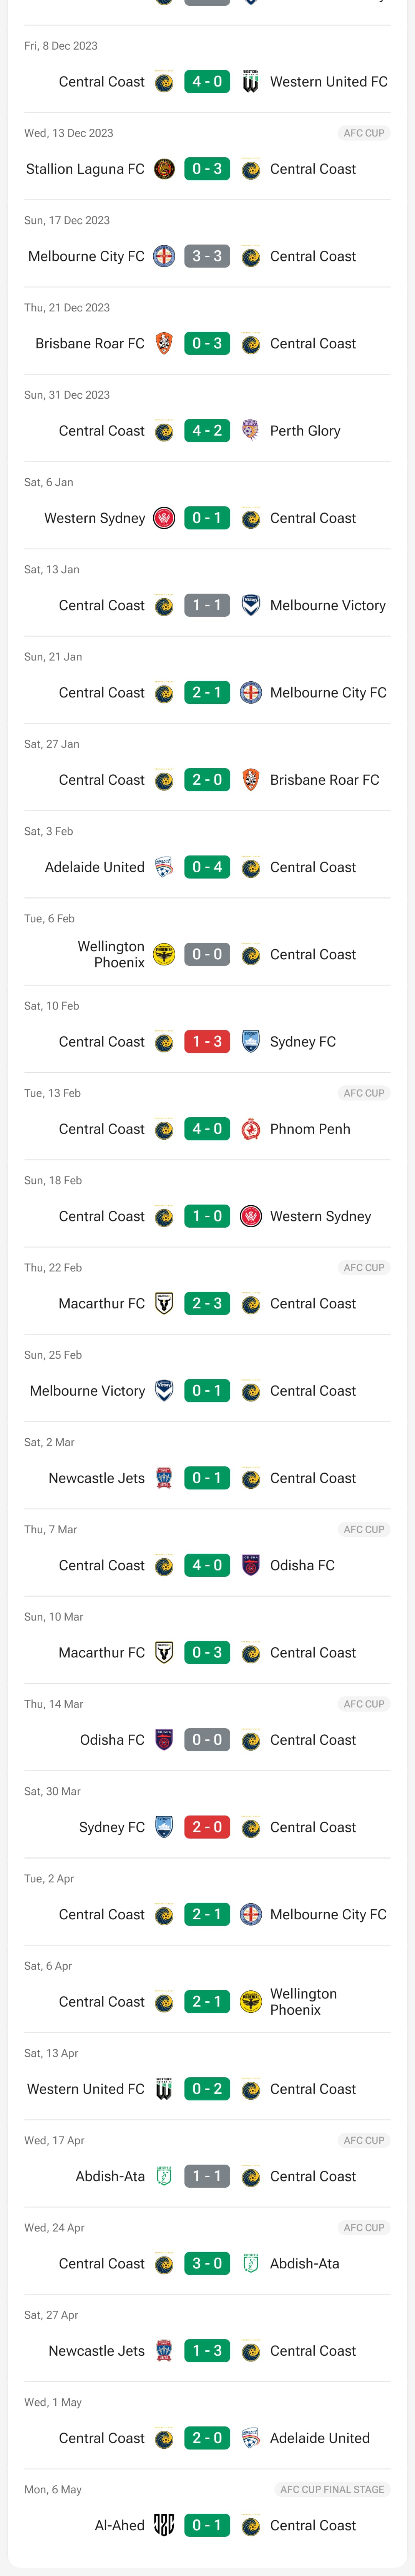Open the Macarthur FC team name, 22 Feb

click(102, 1304)
